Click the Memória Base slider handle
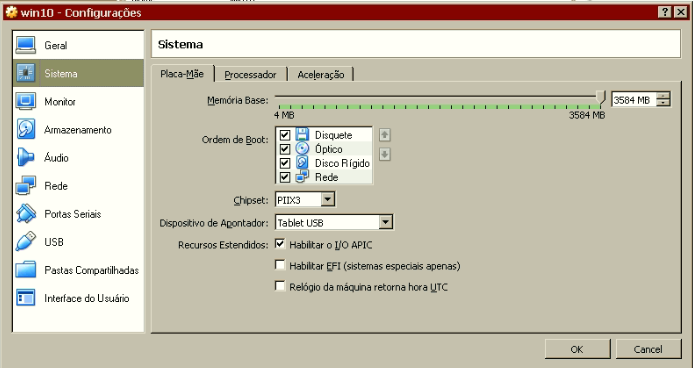Screen dimensions: 693x368 tap(600, 98)
